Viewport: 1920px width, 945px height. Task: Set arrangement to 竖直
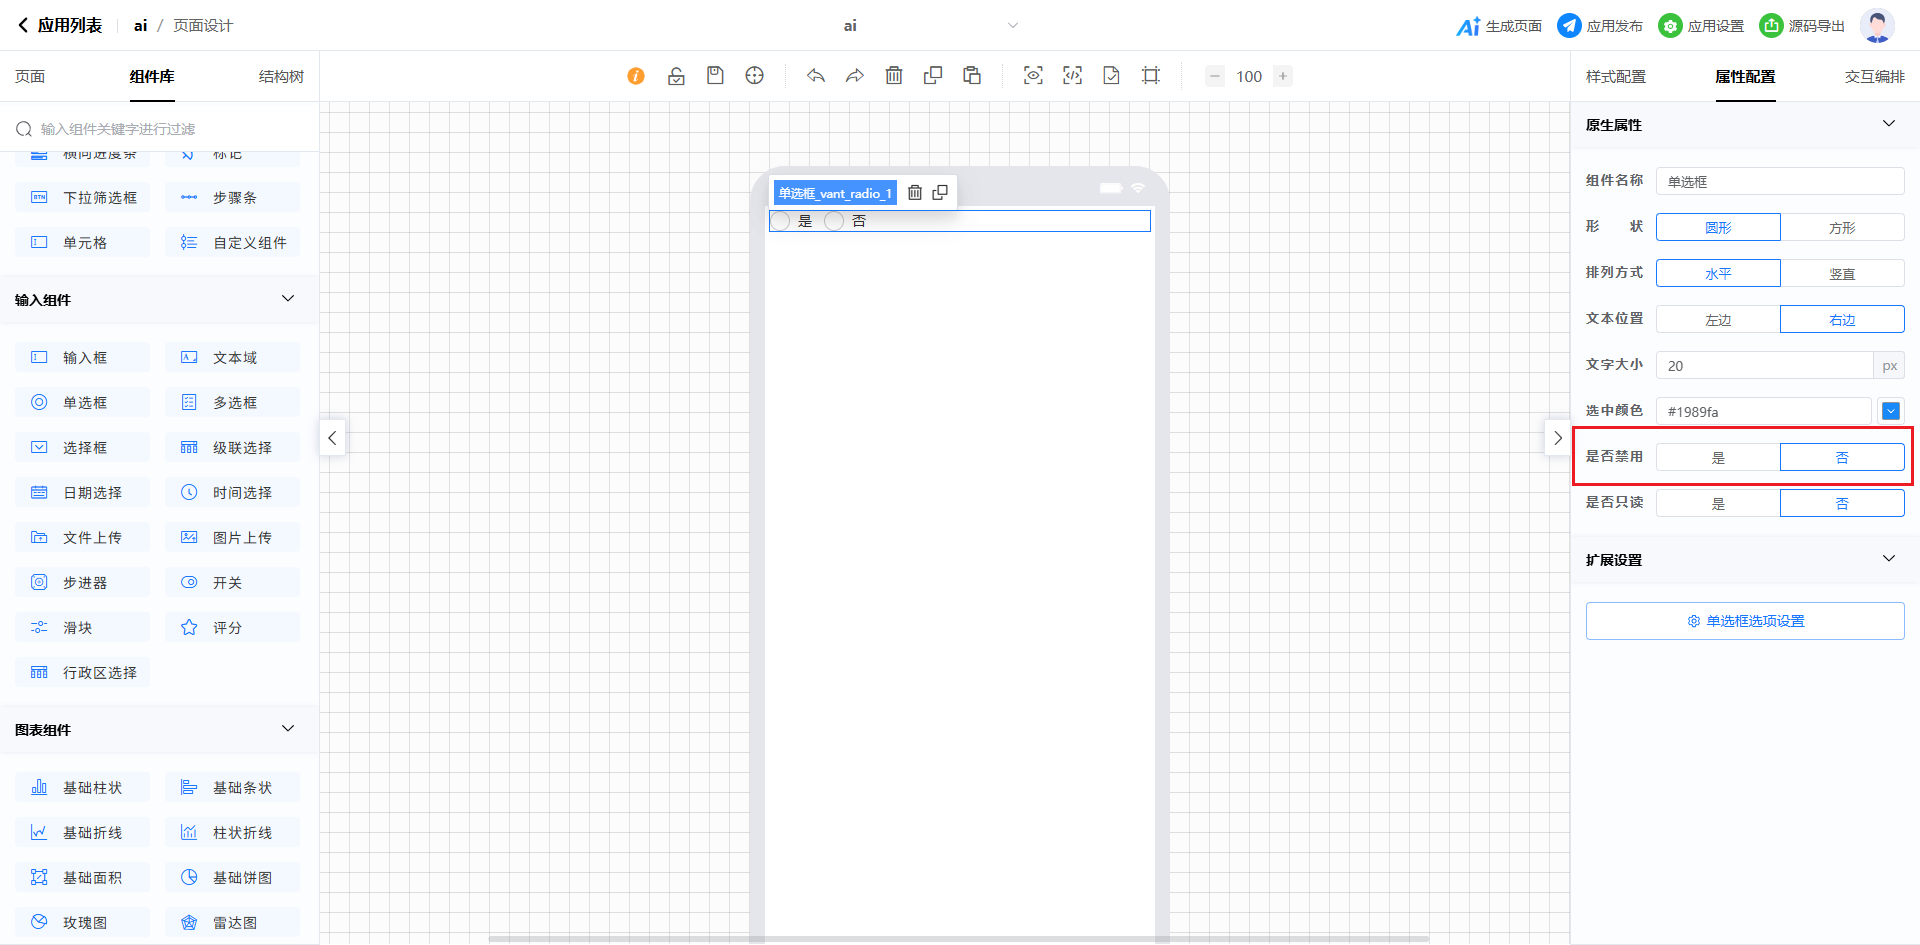coord(1842,274)
